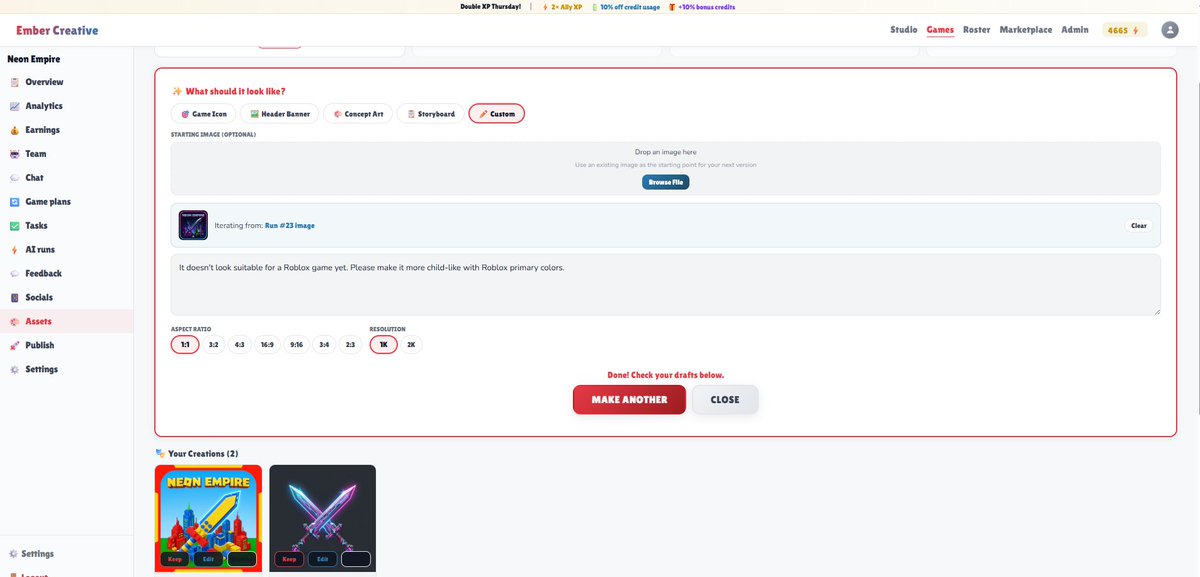Viewport: 1200px width, 577px height.
Task: Select the 3:4 aspect ratio
Action: (x=324, y=345)
